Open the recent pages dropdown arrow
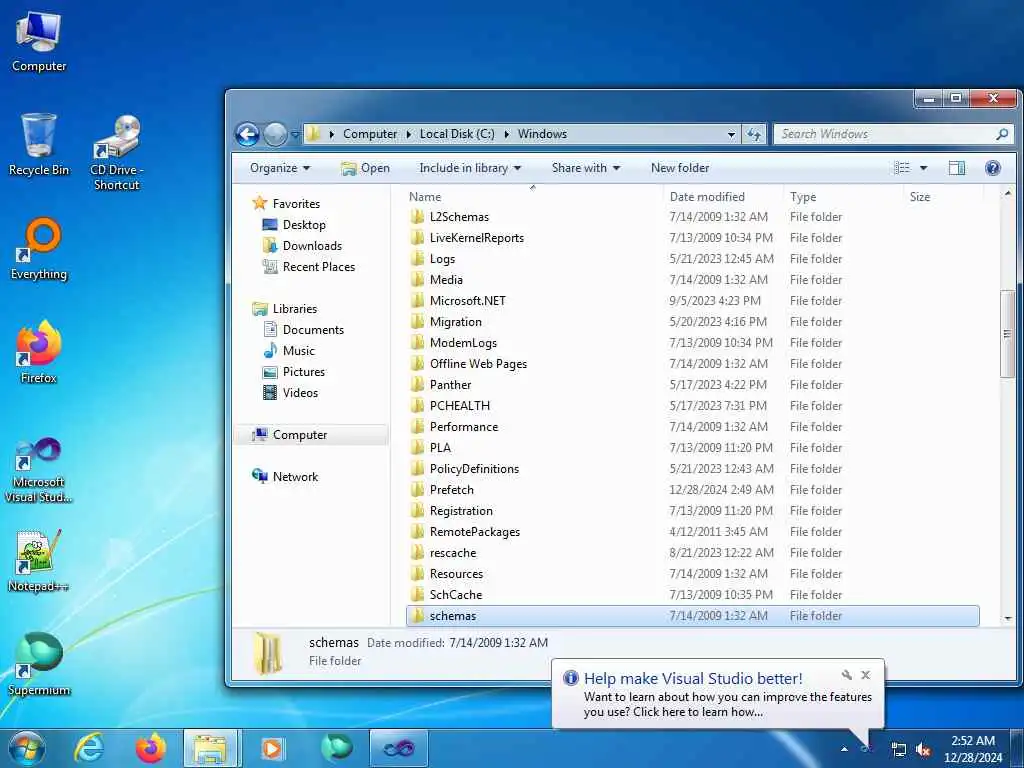Image resolution: width=1024 pixels, height=768 pixels. pos(295,135)
